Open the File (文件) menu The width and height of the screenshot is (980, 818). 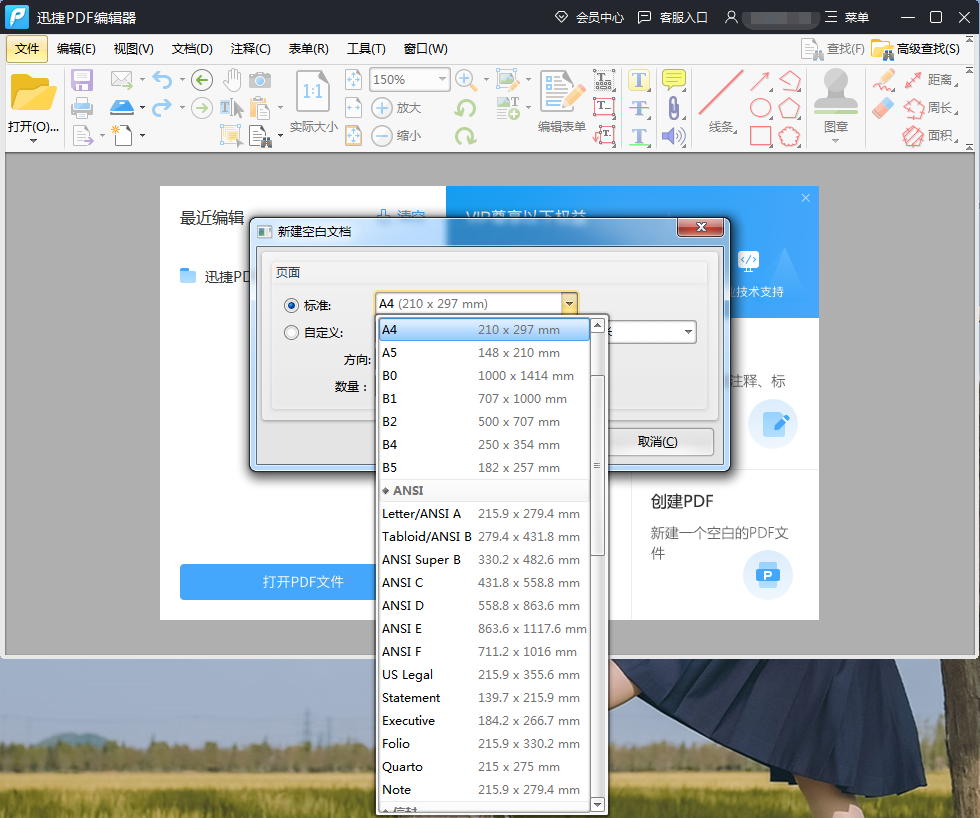point(27,49)
